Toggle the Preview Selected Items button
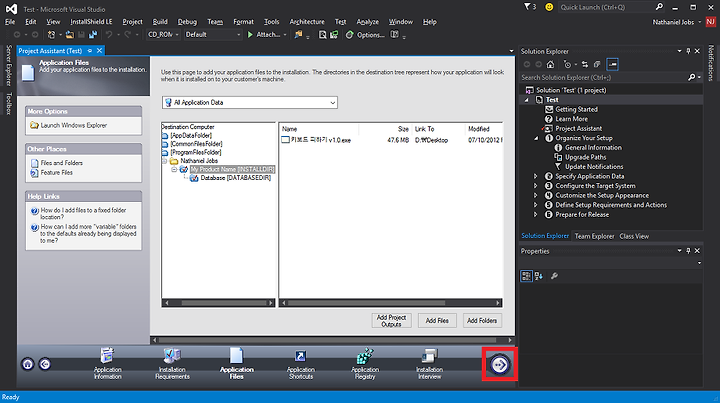This screenshot has height=403, width=720. (x=612, y=64)
